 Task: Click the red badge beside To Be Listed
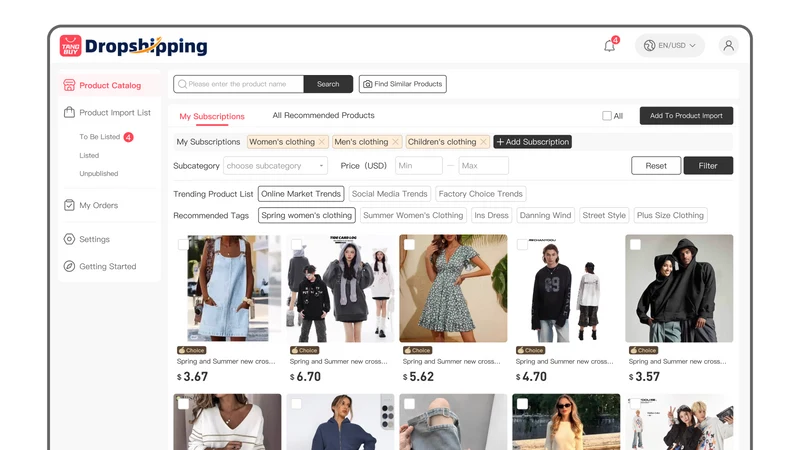click(x=129, y=137)
